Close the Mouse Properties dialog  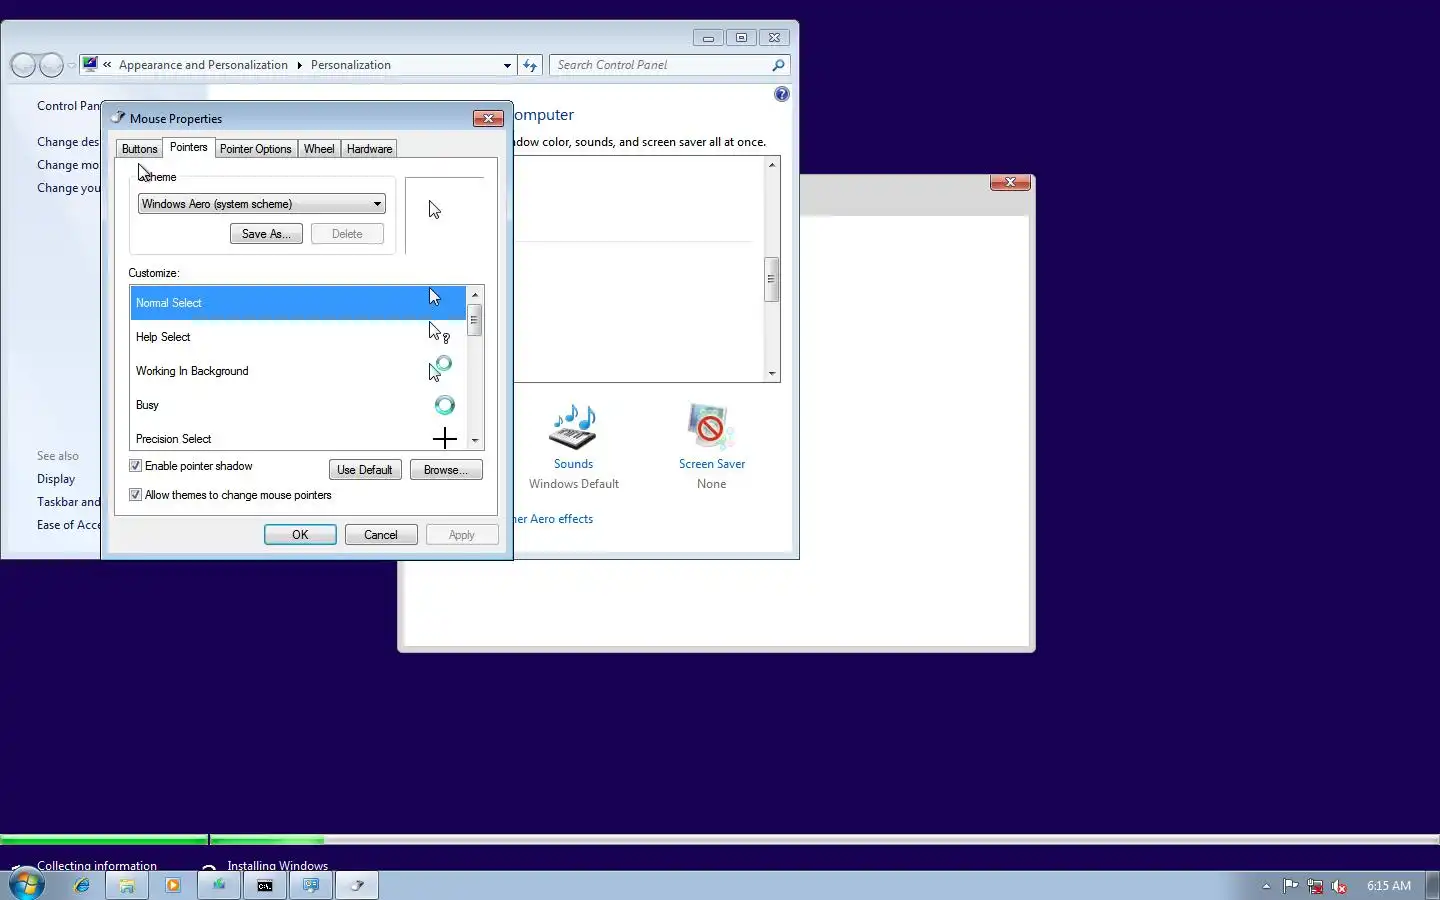point(488,118)
